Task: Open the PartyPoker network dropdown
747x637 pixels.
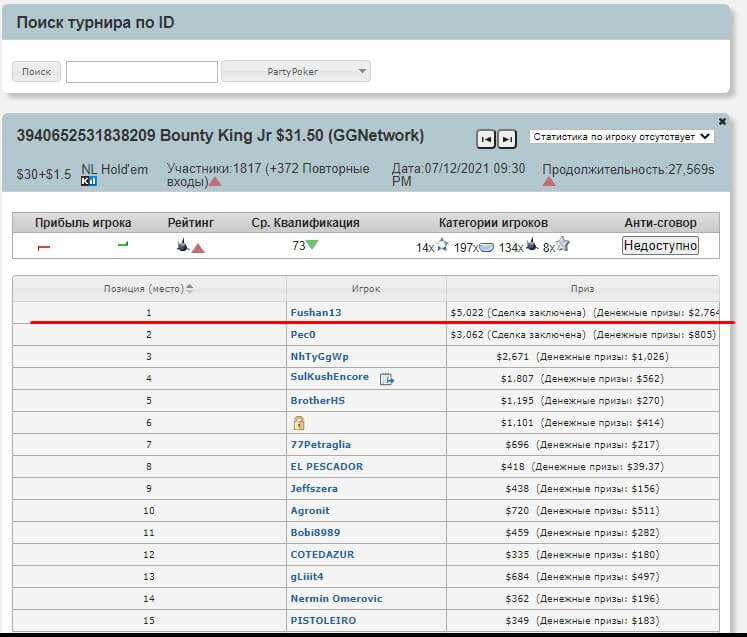Action: pos(295,71)
